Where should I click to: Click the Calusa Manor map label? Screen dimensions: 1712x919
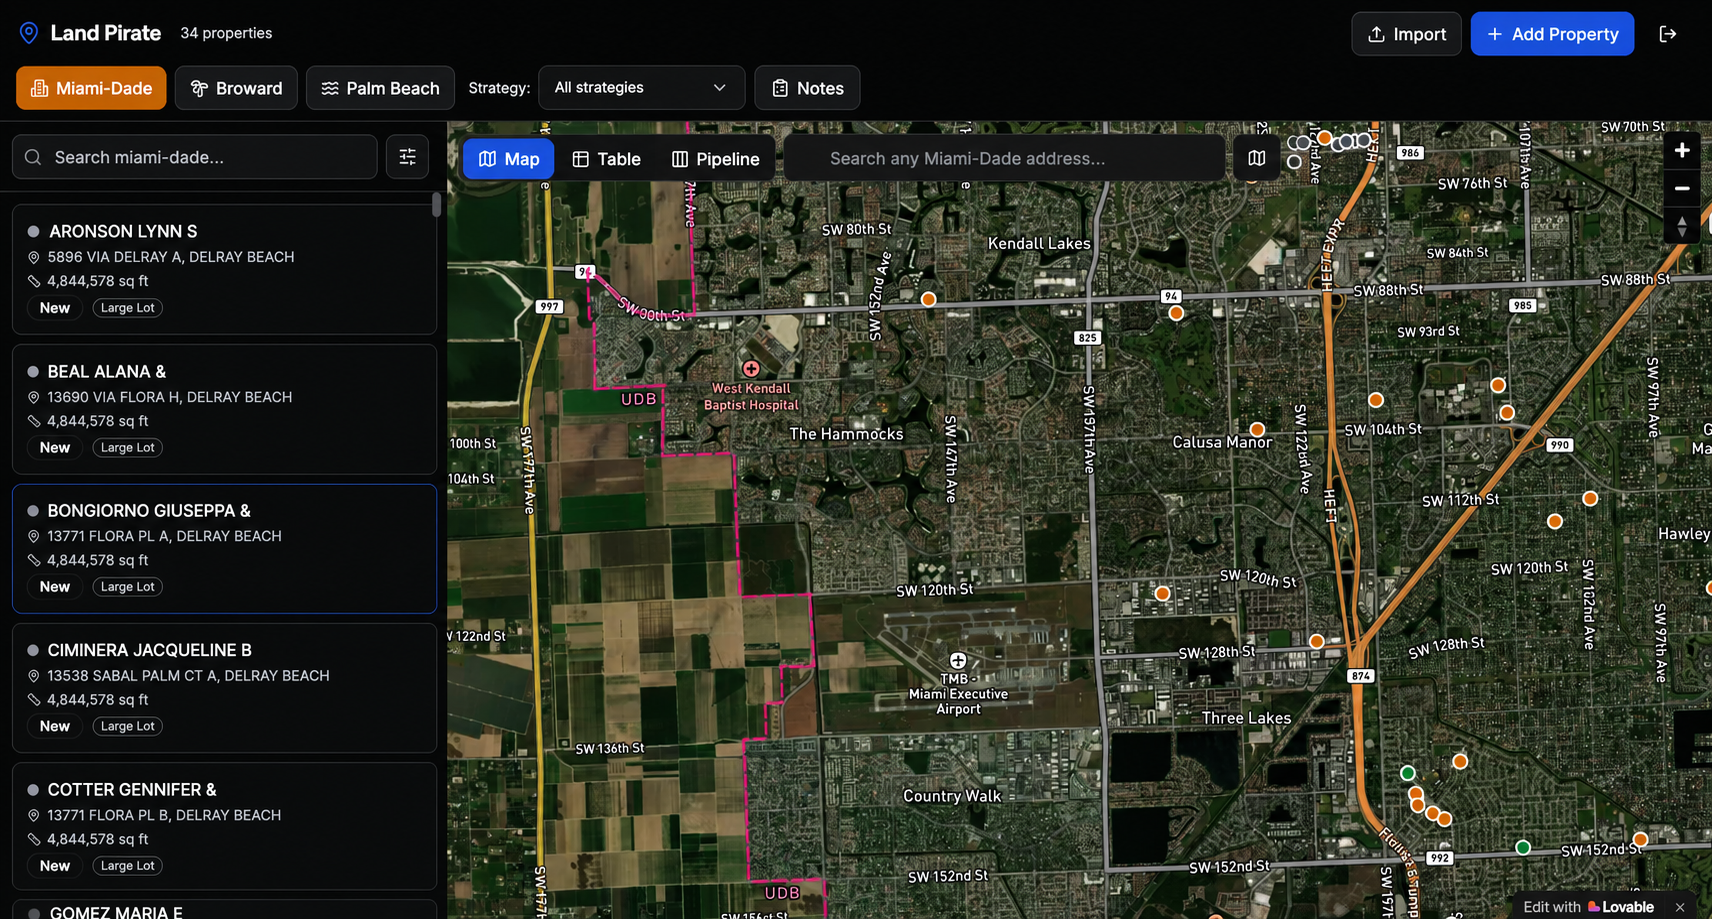tap(1222, 442)
